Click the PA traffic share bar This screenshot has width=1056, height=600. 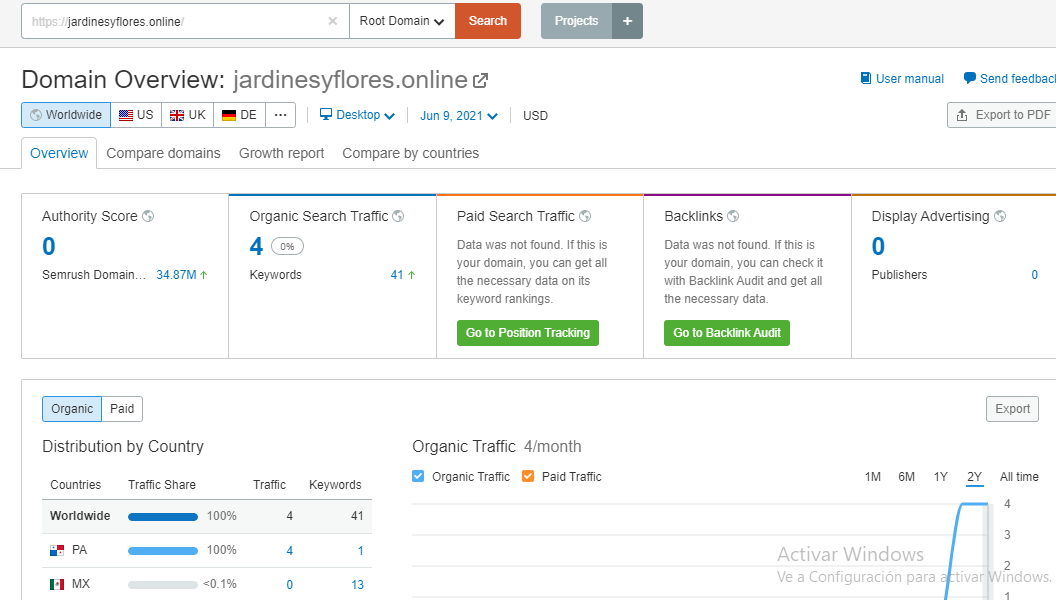[x=163, y=551]
